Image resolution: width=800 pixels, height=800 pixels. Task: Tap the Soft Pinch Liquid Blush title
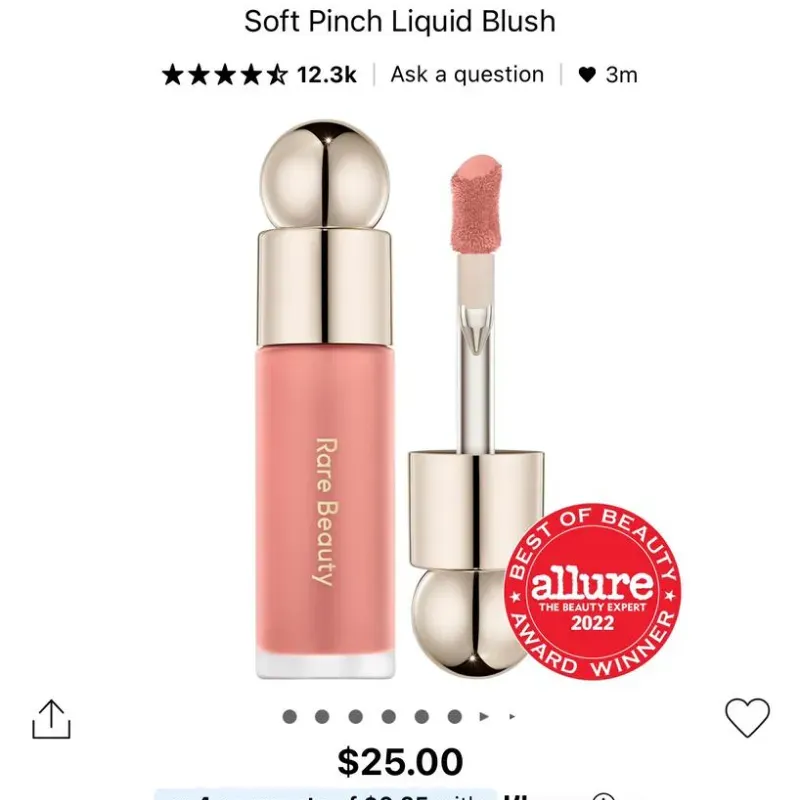point(400,21)
